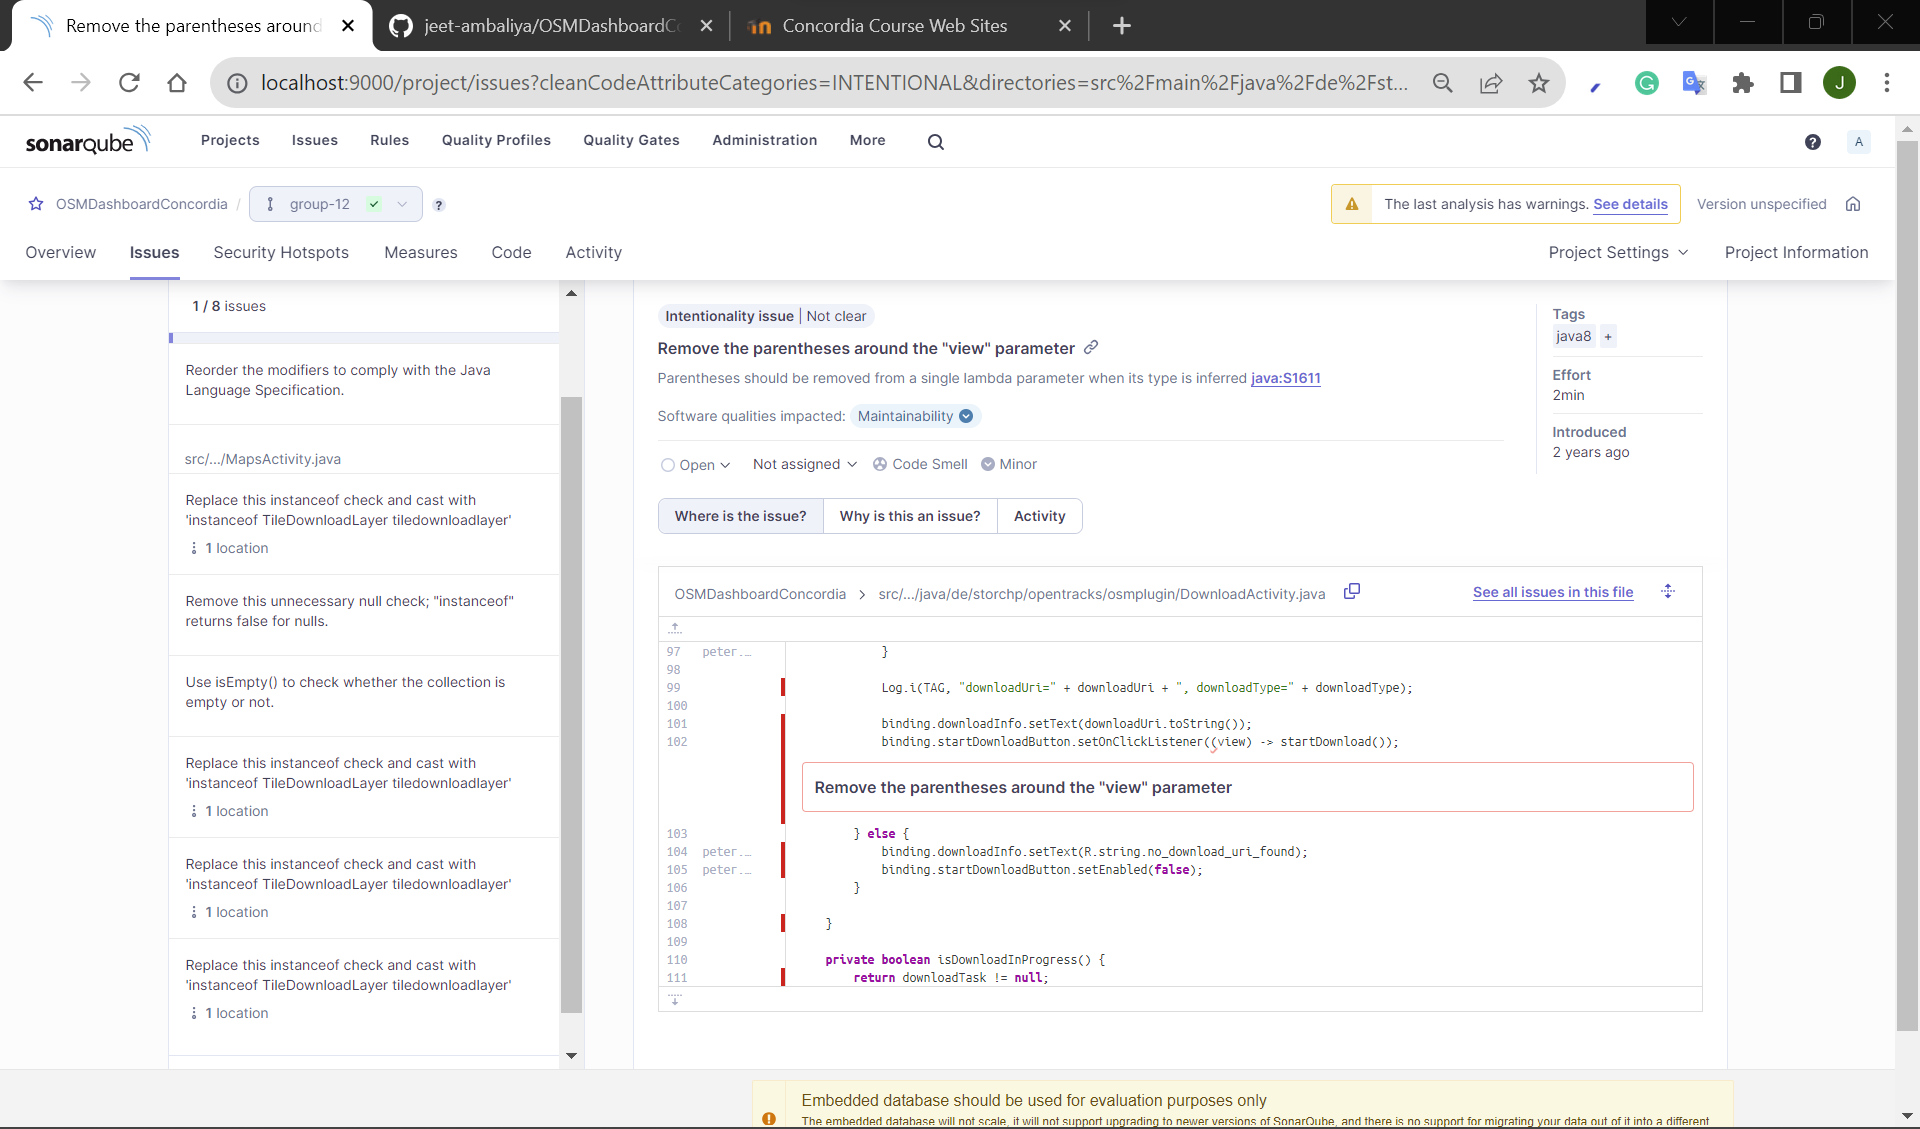Click the help icon beside the branch selector

pos(438,205)
